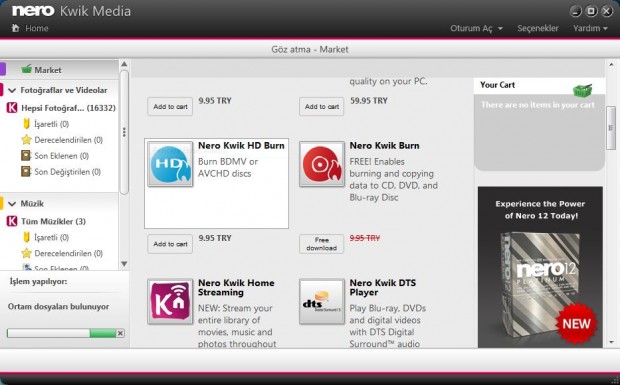620x385 pixels.
Task: Open the Nero Kwik Home Streaming icon
Action: point(170,302)
